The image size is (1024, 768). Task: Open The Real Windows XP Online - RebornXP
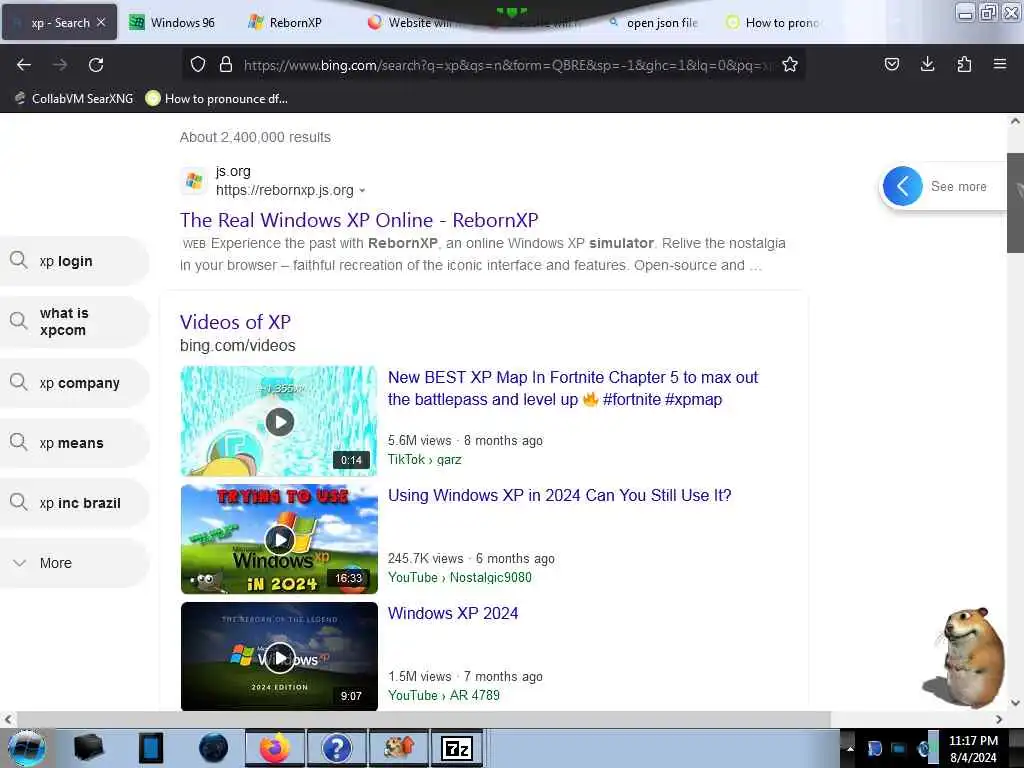pyautogui.click(x=359, y=220)
